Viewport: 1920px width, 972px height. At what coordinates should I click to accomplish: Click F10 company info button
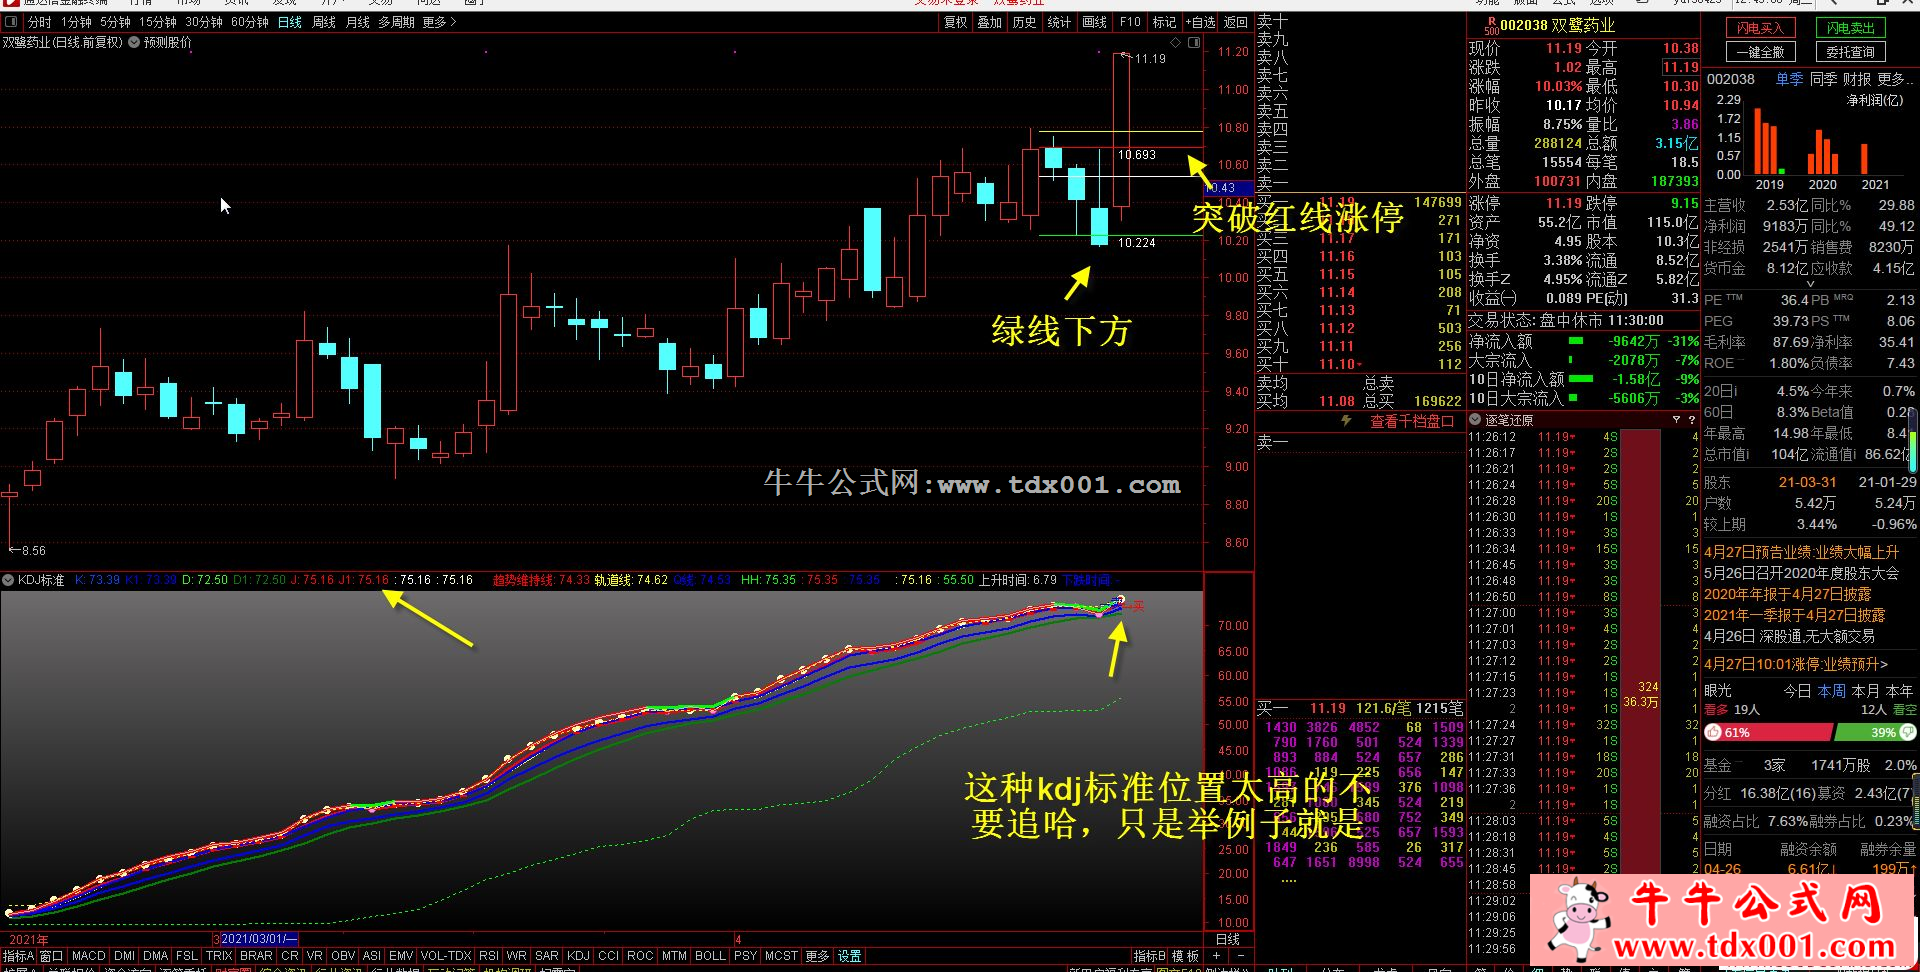pyautogui.click(x=1130, y=22)
